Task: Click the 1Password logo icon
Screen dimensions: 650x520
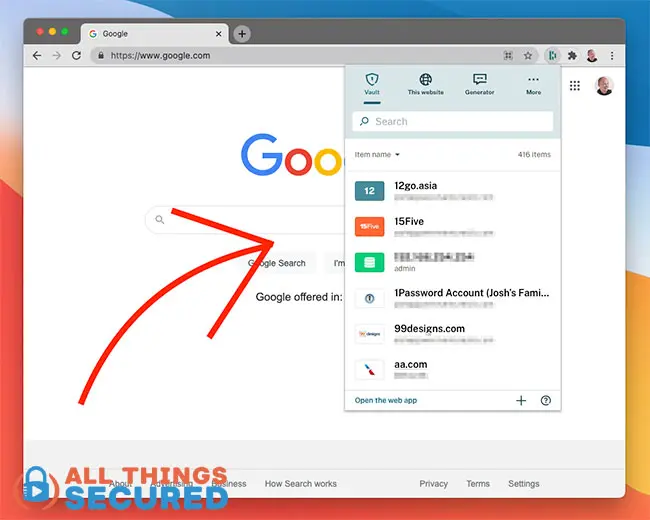Action: coord(369,298)
